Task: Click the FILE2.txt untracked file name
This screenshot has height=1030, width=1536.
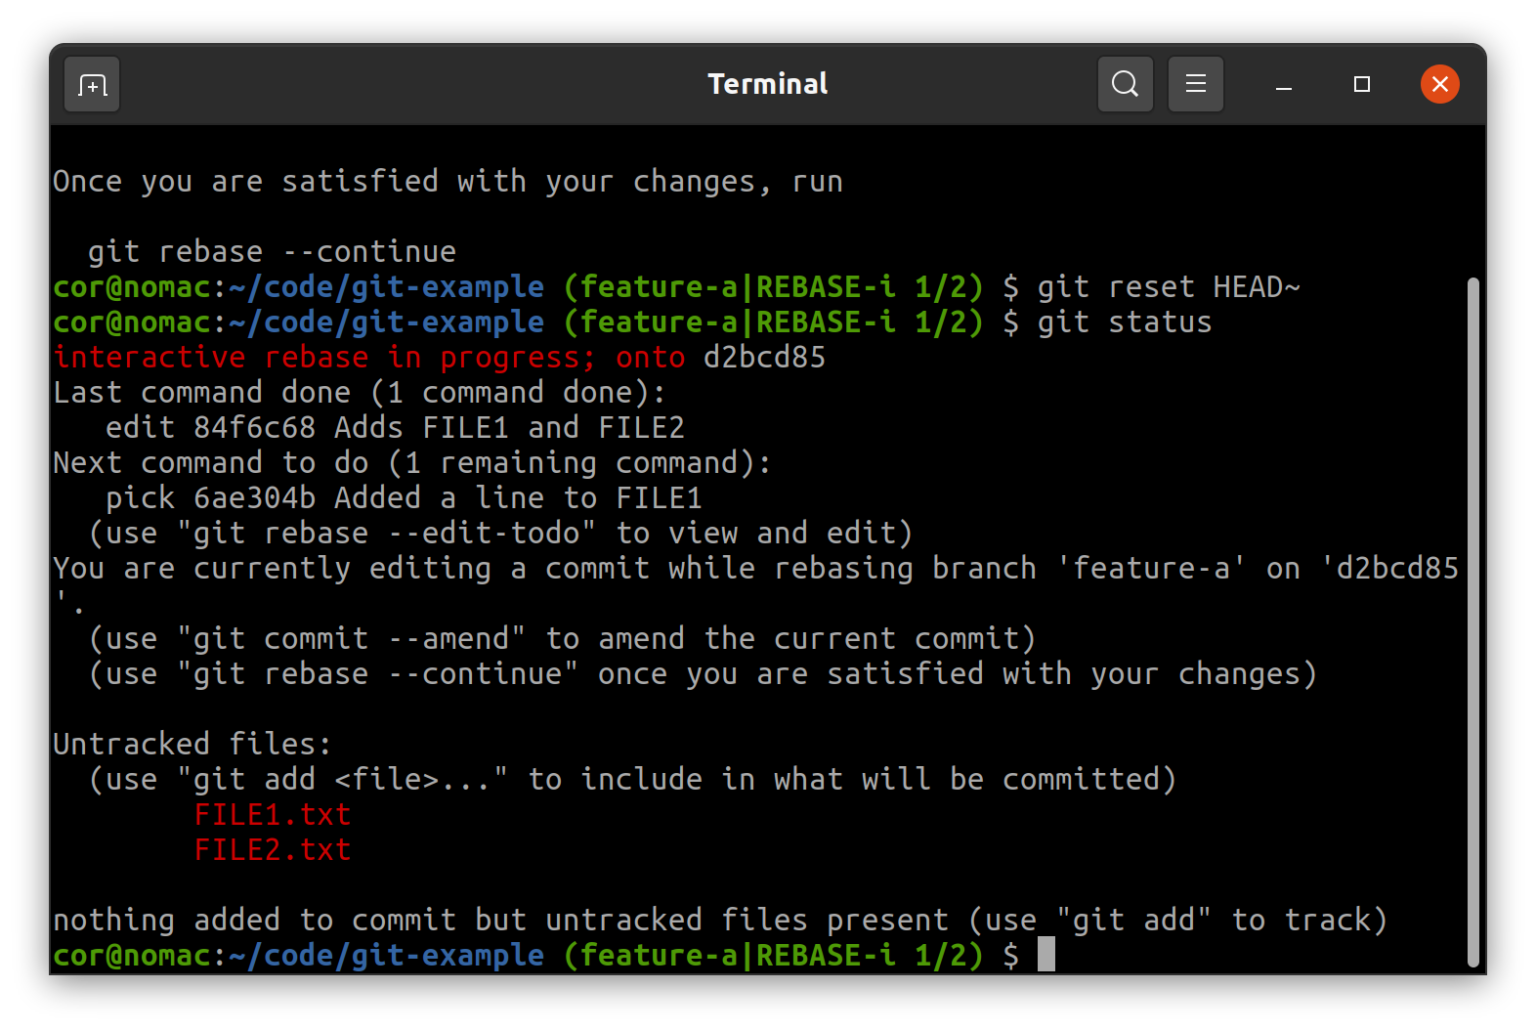Action: coord(272,849)
